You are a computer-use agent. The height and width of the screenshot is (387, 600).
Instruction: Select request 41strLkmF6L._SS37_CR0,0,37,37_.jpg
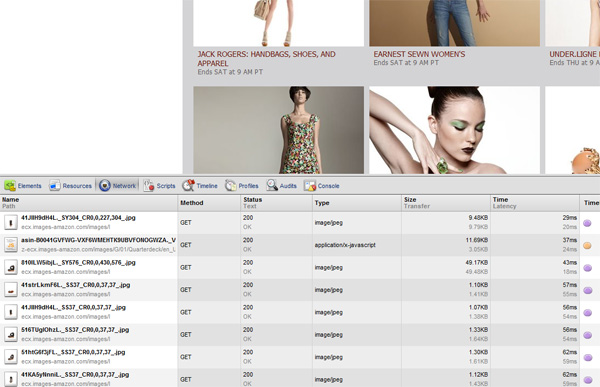click(75, 285)
